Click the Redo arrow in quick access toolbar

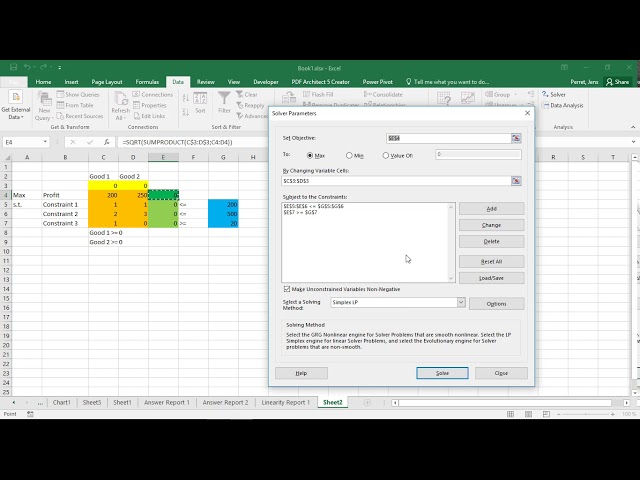[x=43, y=67]
